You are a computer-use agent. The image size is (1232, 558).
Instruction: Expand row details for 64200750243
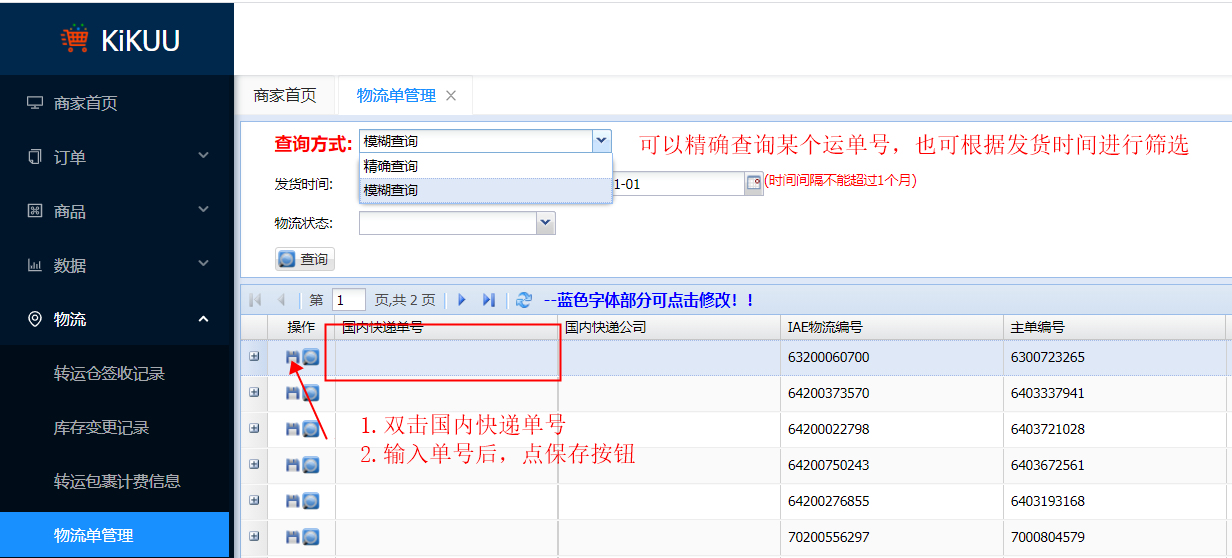[254, 465]
